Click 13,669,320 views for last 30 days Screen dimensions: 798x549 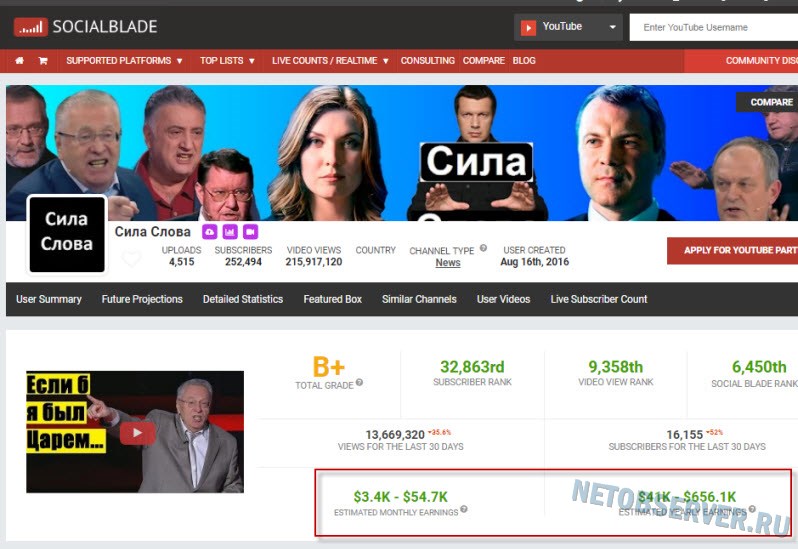click(395, 435)
